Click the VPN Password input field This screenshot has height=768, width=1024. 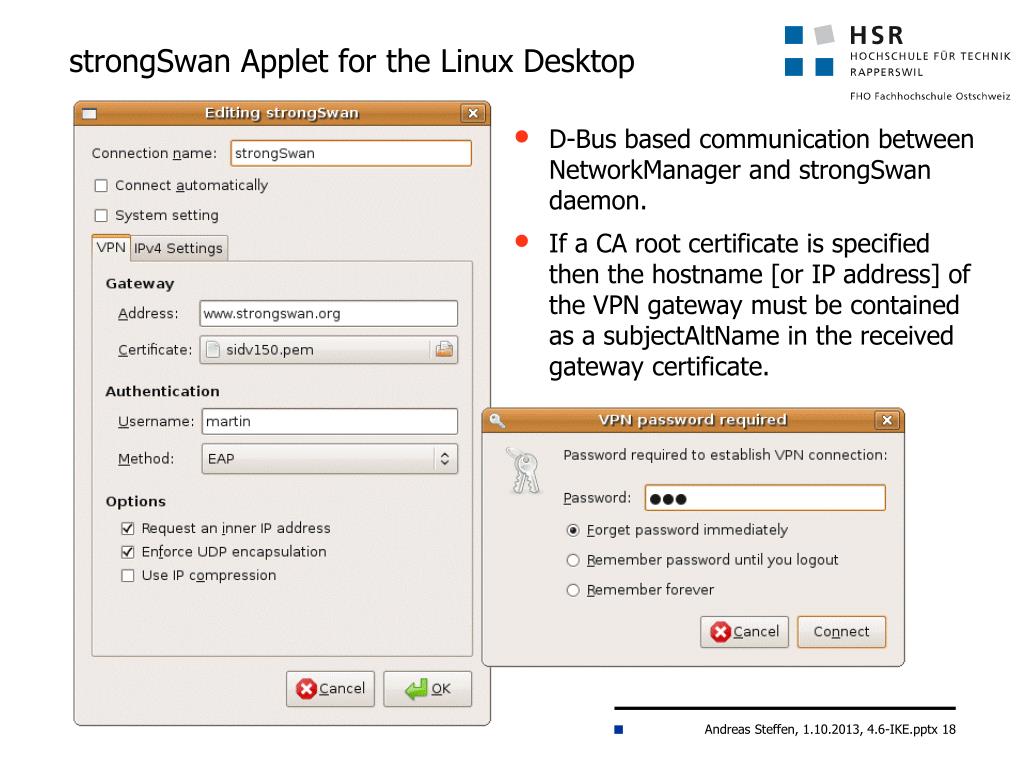pos(765,498)
